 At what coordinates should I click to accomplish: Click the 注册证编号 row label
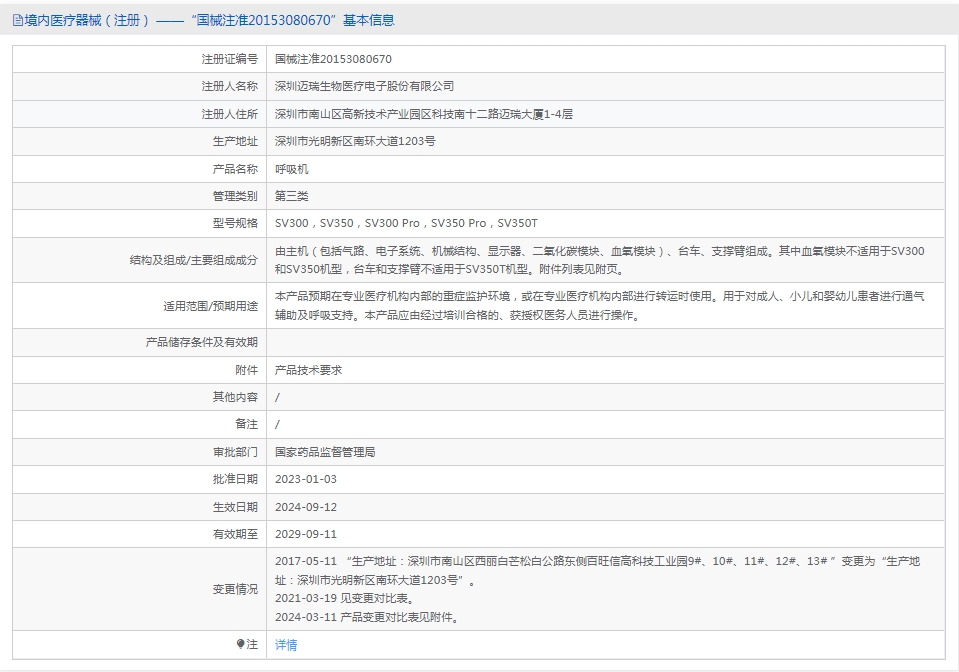[x=230, y=59]
